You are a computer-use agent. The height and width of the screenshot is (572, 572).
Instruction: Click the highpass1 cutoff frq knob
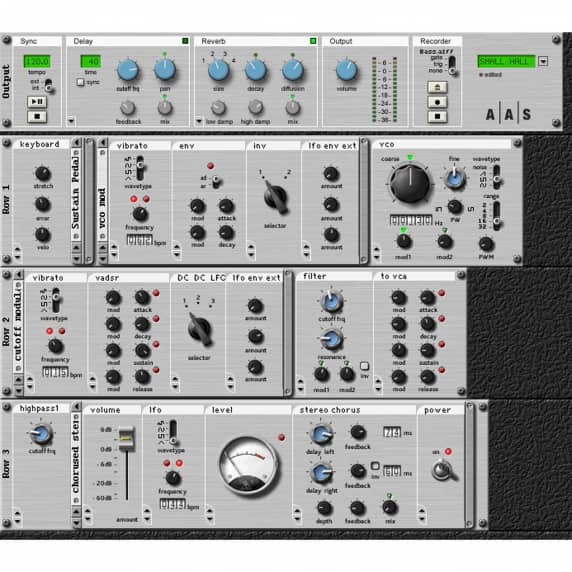coord(41,434)
